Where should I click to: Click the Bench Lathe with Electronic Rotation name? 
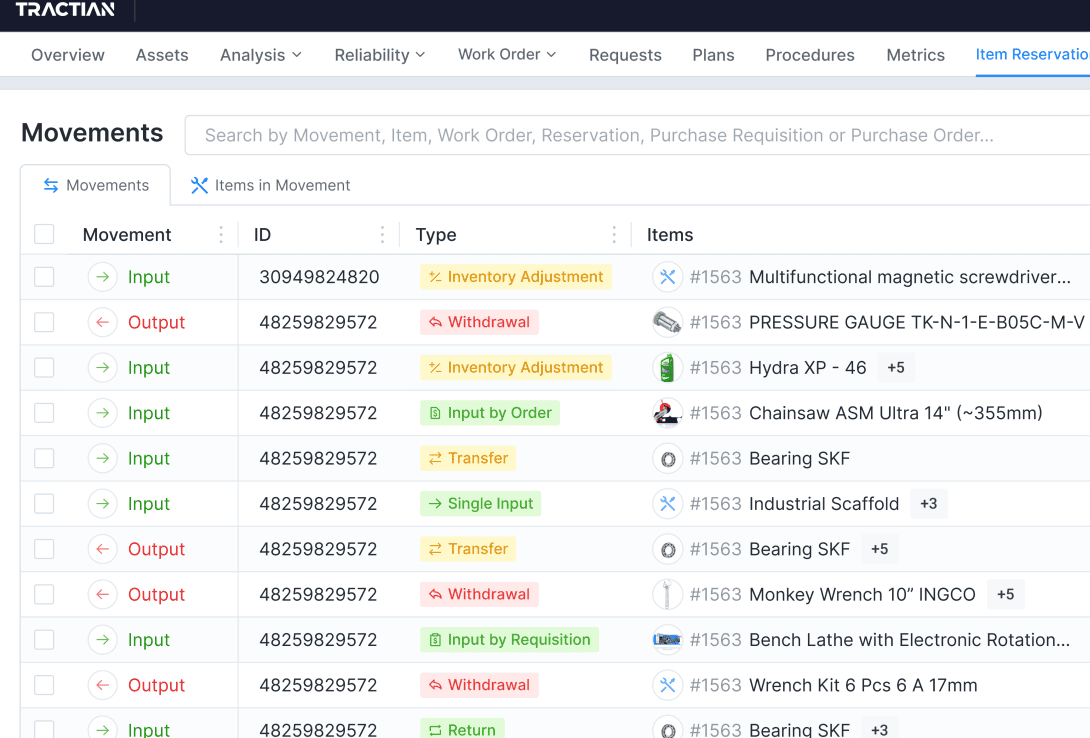[909, 639]
